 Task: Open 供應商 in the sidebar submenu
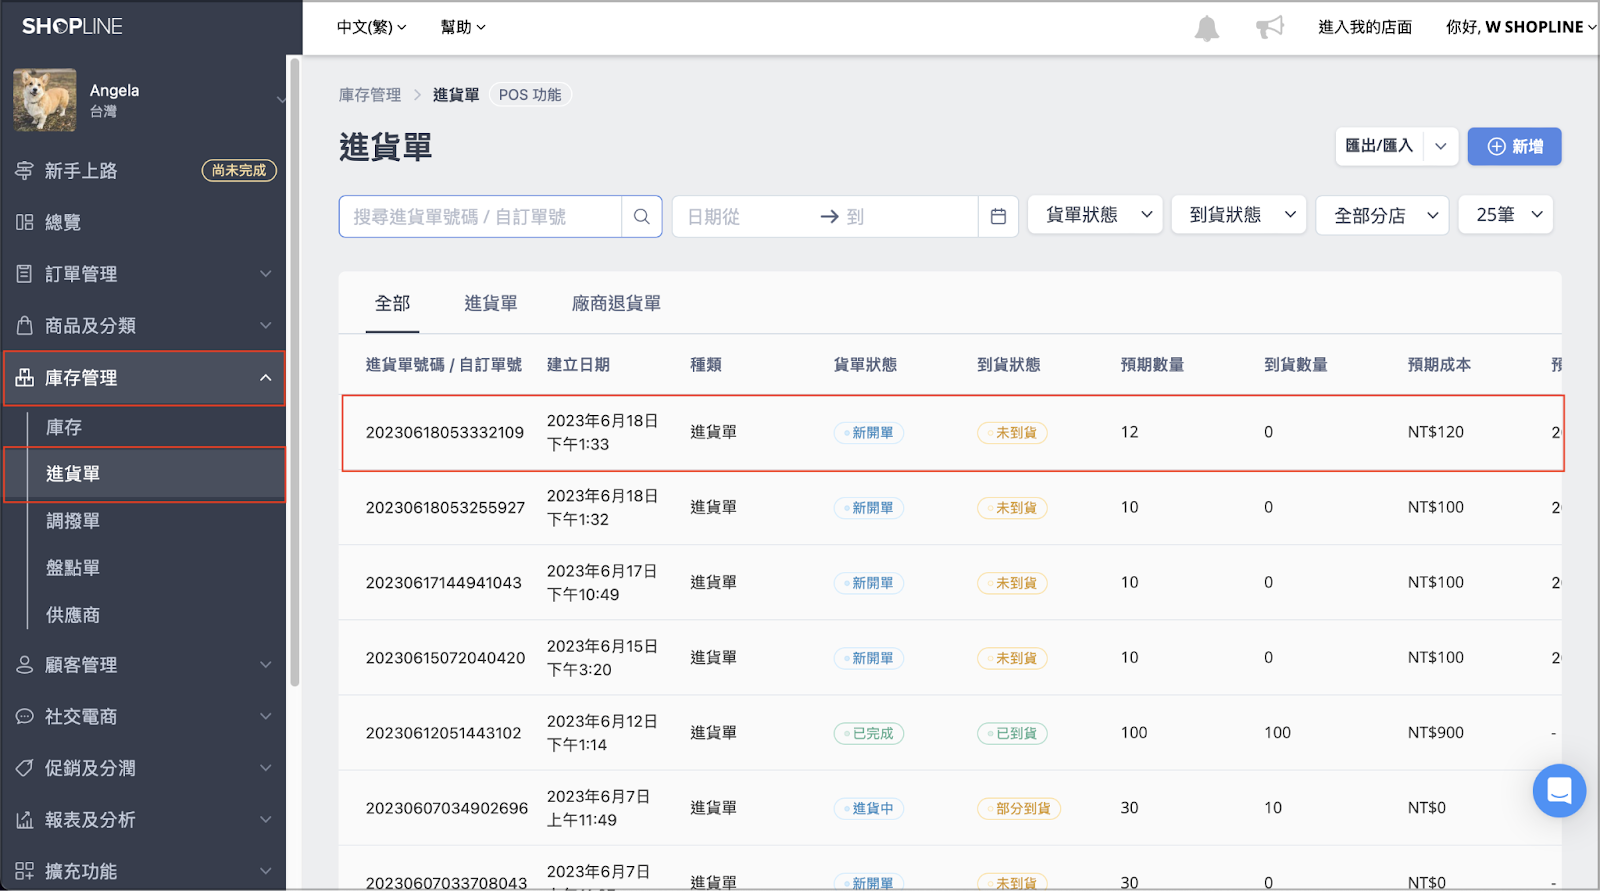coord(73,615)
